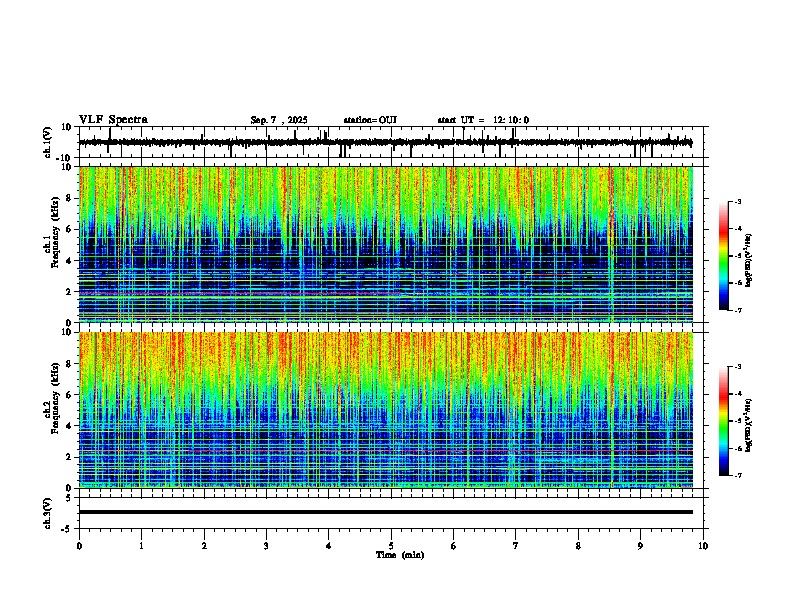Click the "2" kHz tick on ch.2 axis

point(70,457)
